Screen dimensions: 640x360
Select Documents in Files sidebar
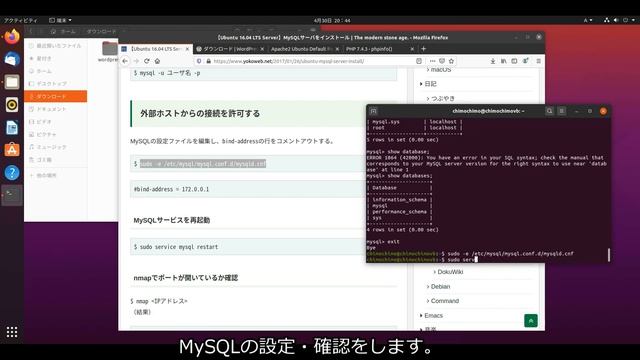(56, 109)
